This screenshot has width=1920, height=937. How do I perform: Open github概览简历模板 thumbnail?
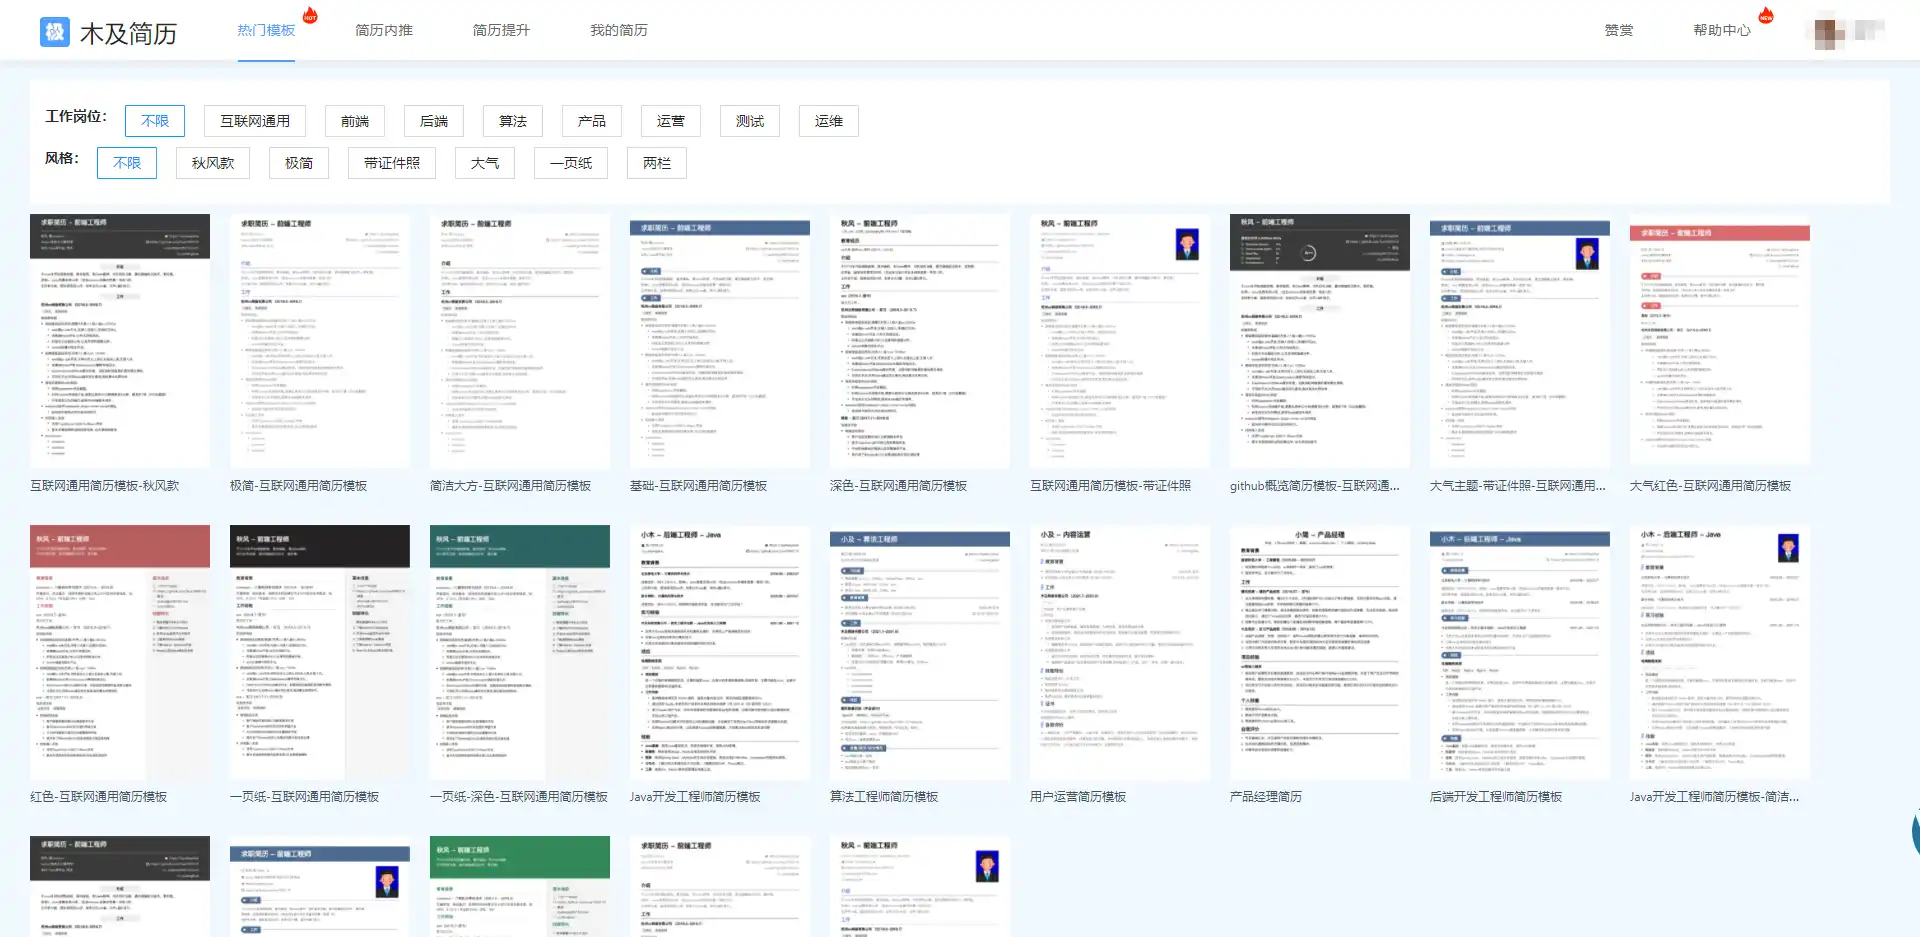point(1320,341)
